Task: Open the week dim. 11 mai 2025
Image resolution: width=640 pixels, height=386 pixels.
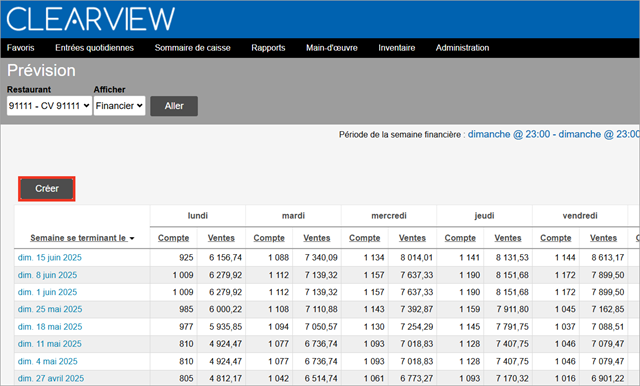Action: 49,344
